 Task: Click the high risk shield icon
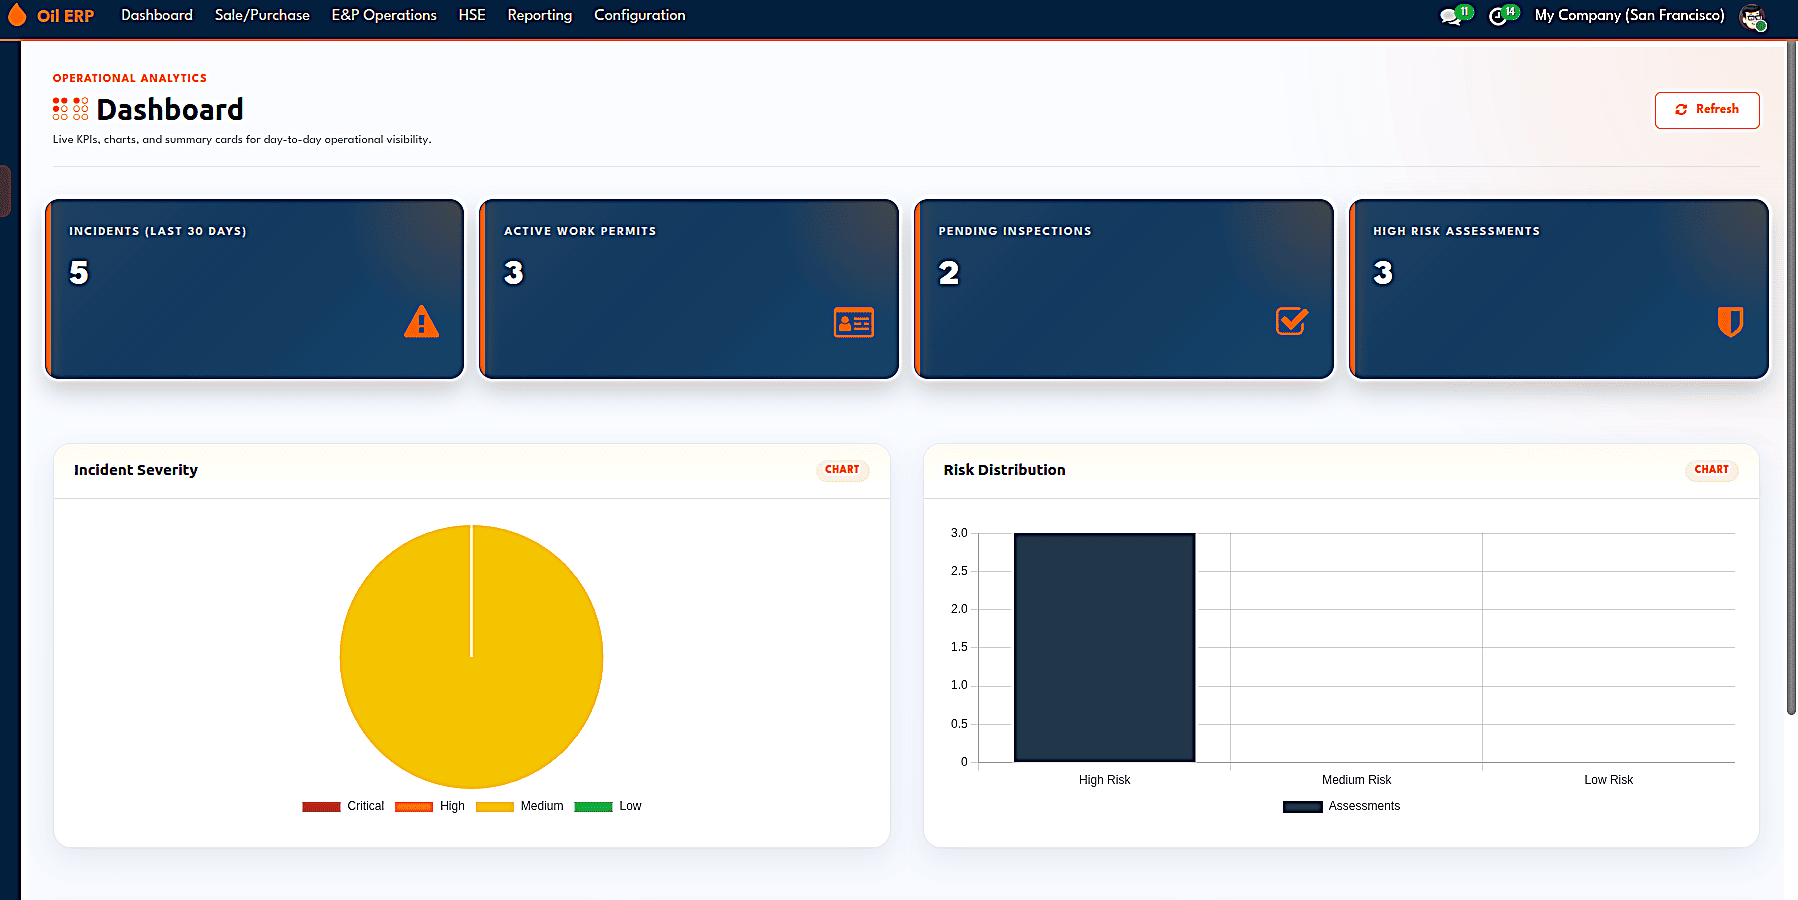pos(1730,321)
